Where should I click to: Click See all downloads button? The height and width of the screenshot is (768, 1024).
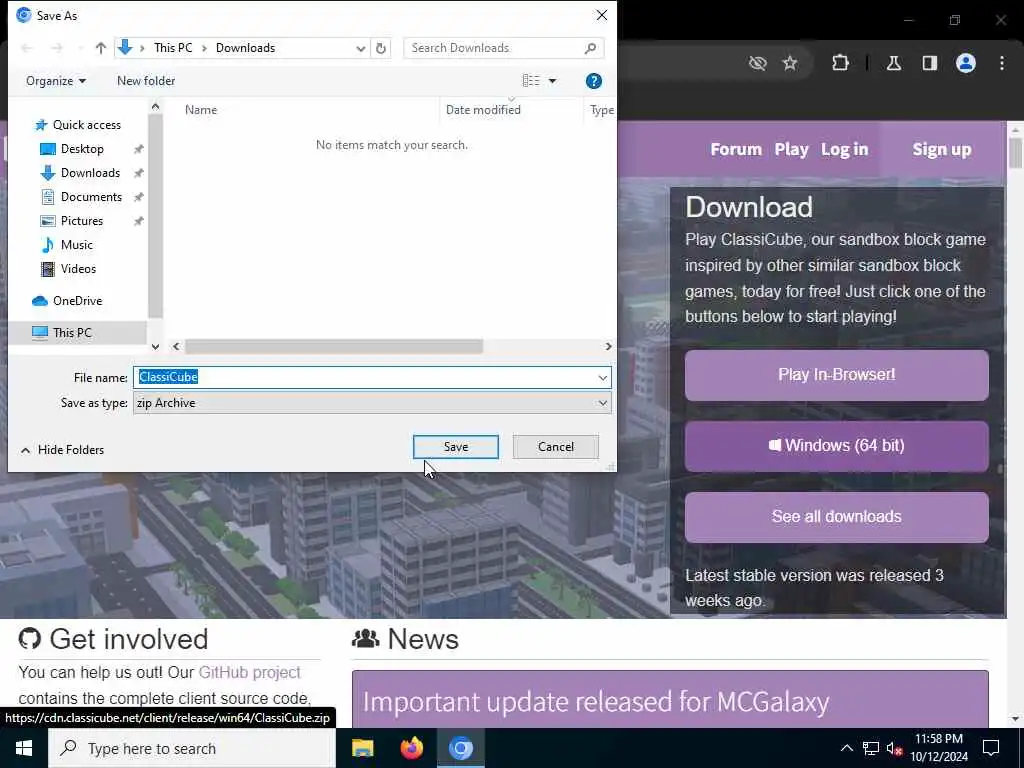point(837,517)
